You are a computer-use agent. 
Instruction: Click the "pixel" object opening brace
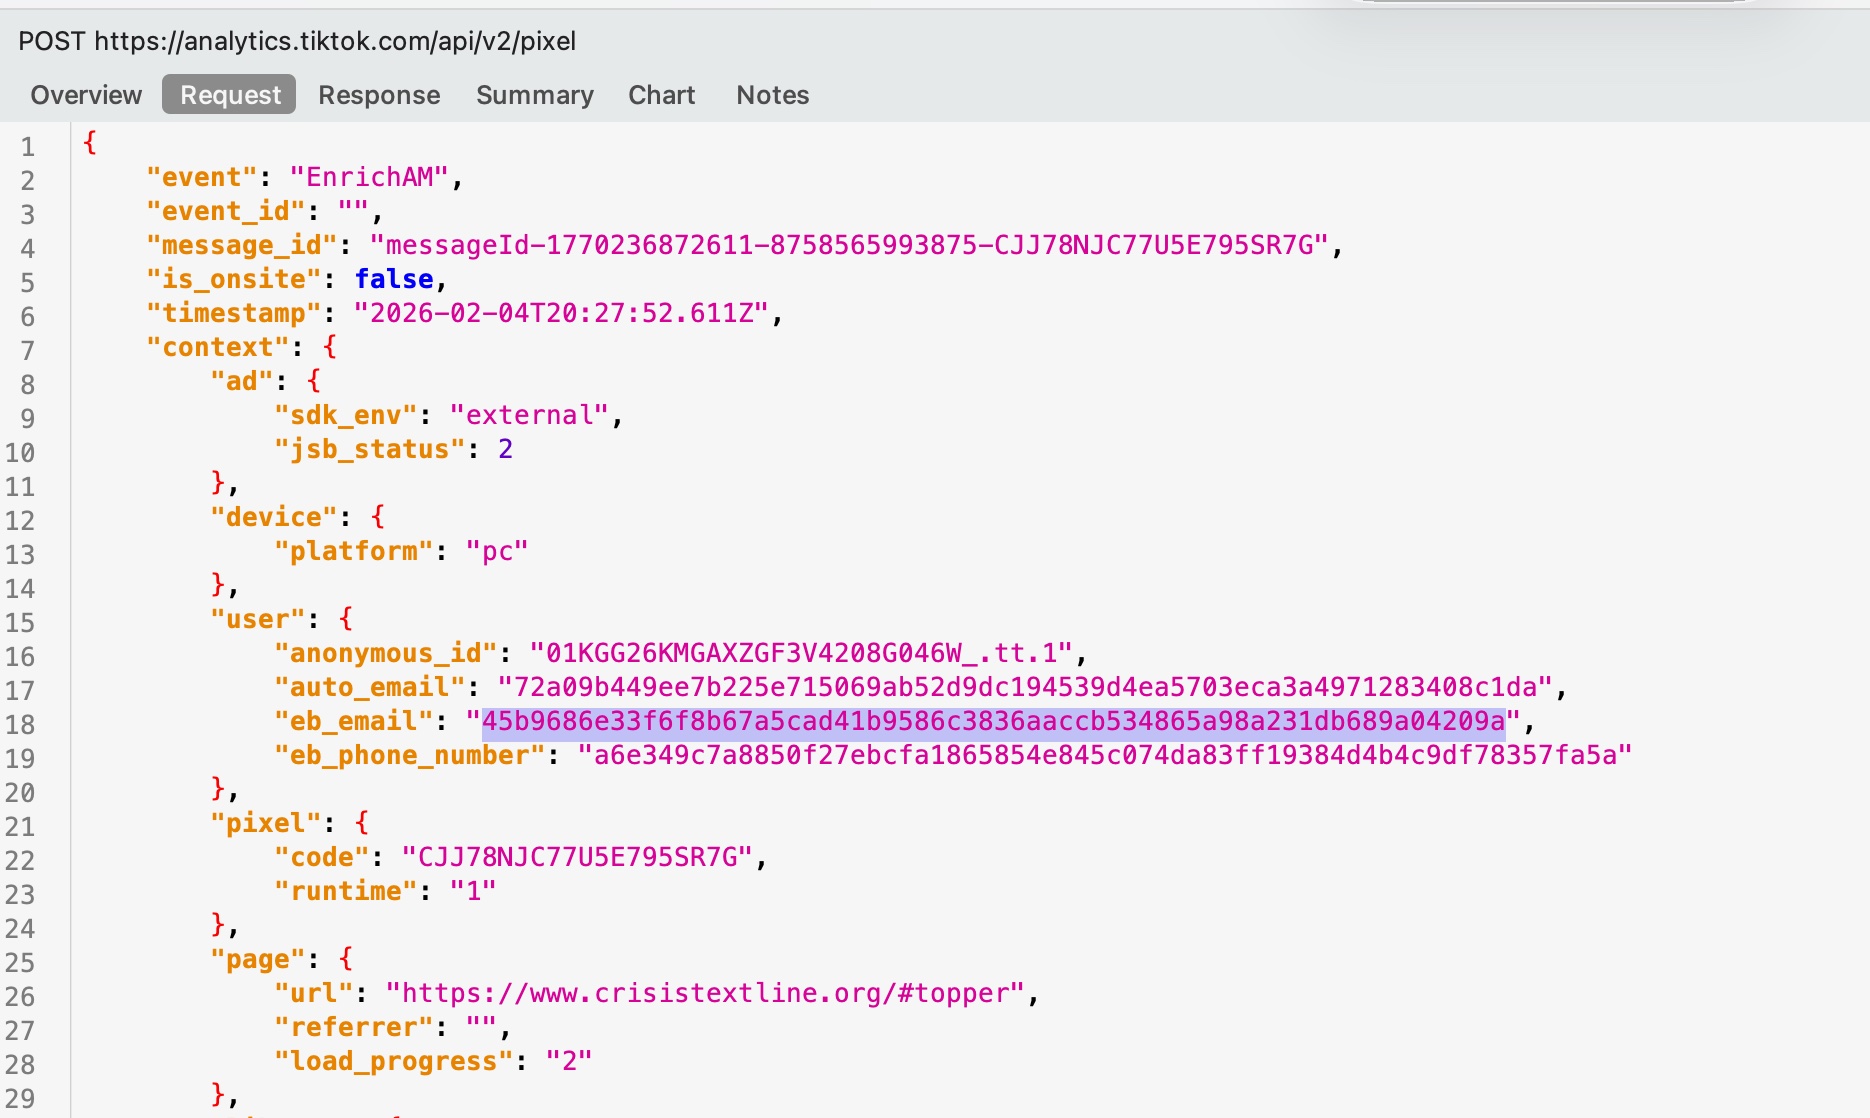362,823
